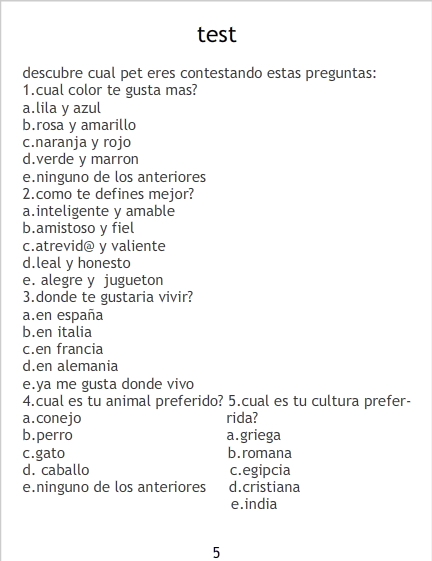Click page number 5 at bottom
432x561 pixels.
coord(216,553)
